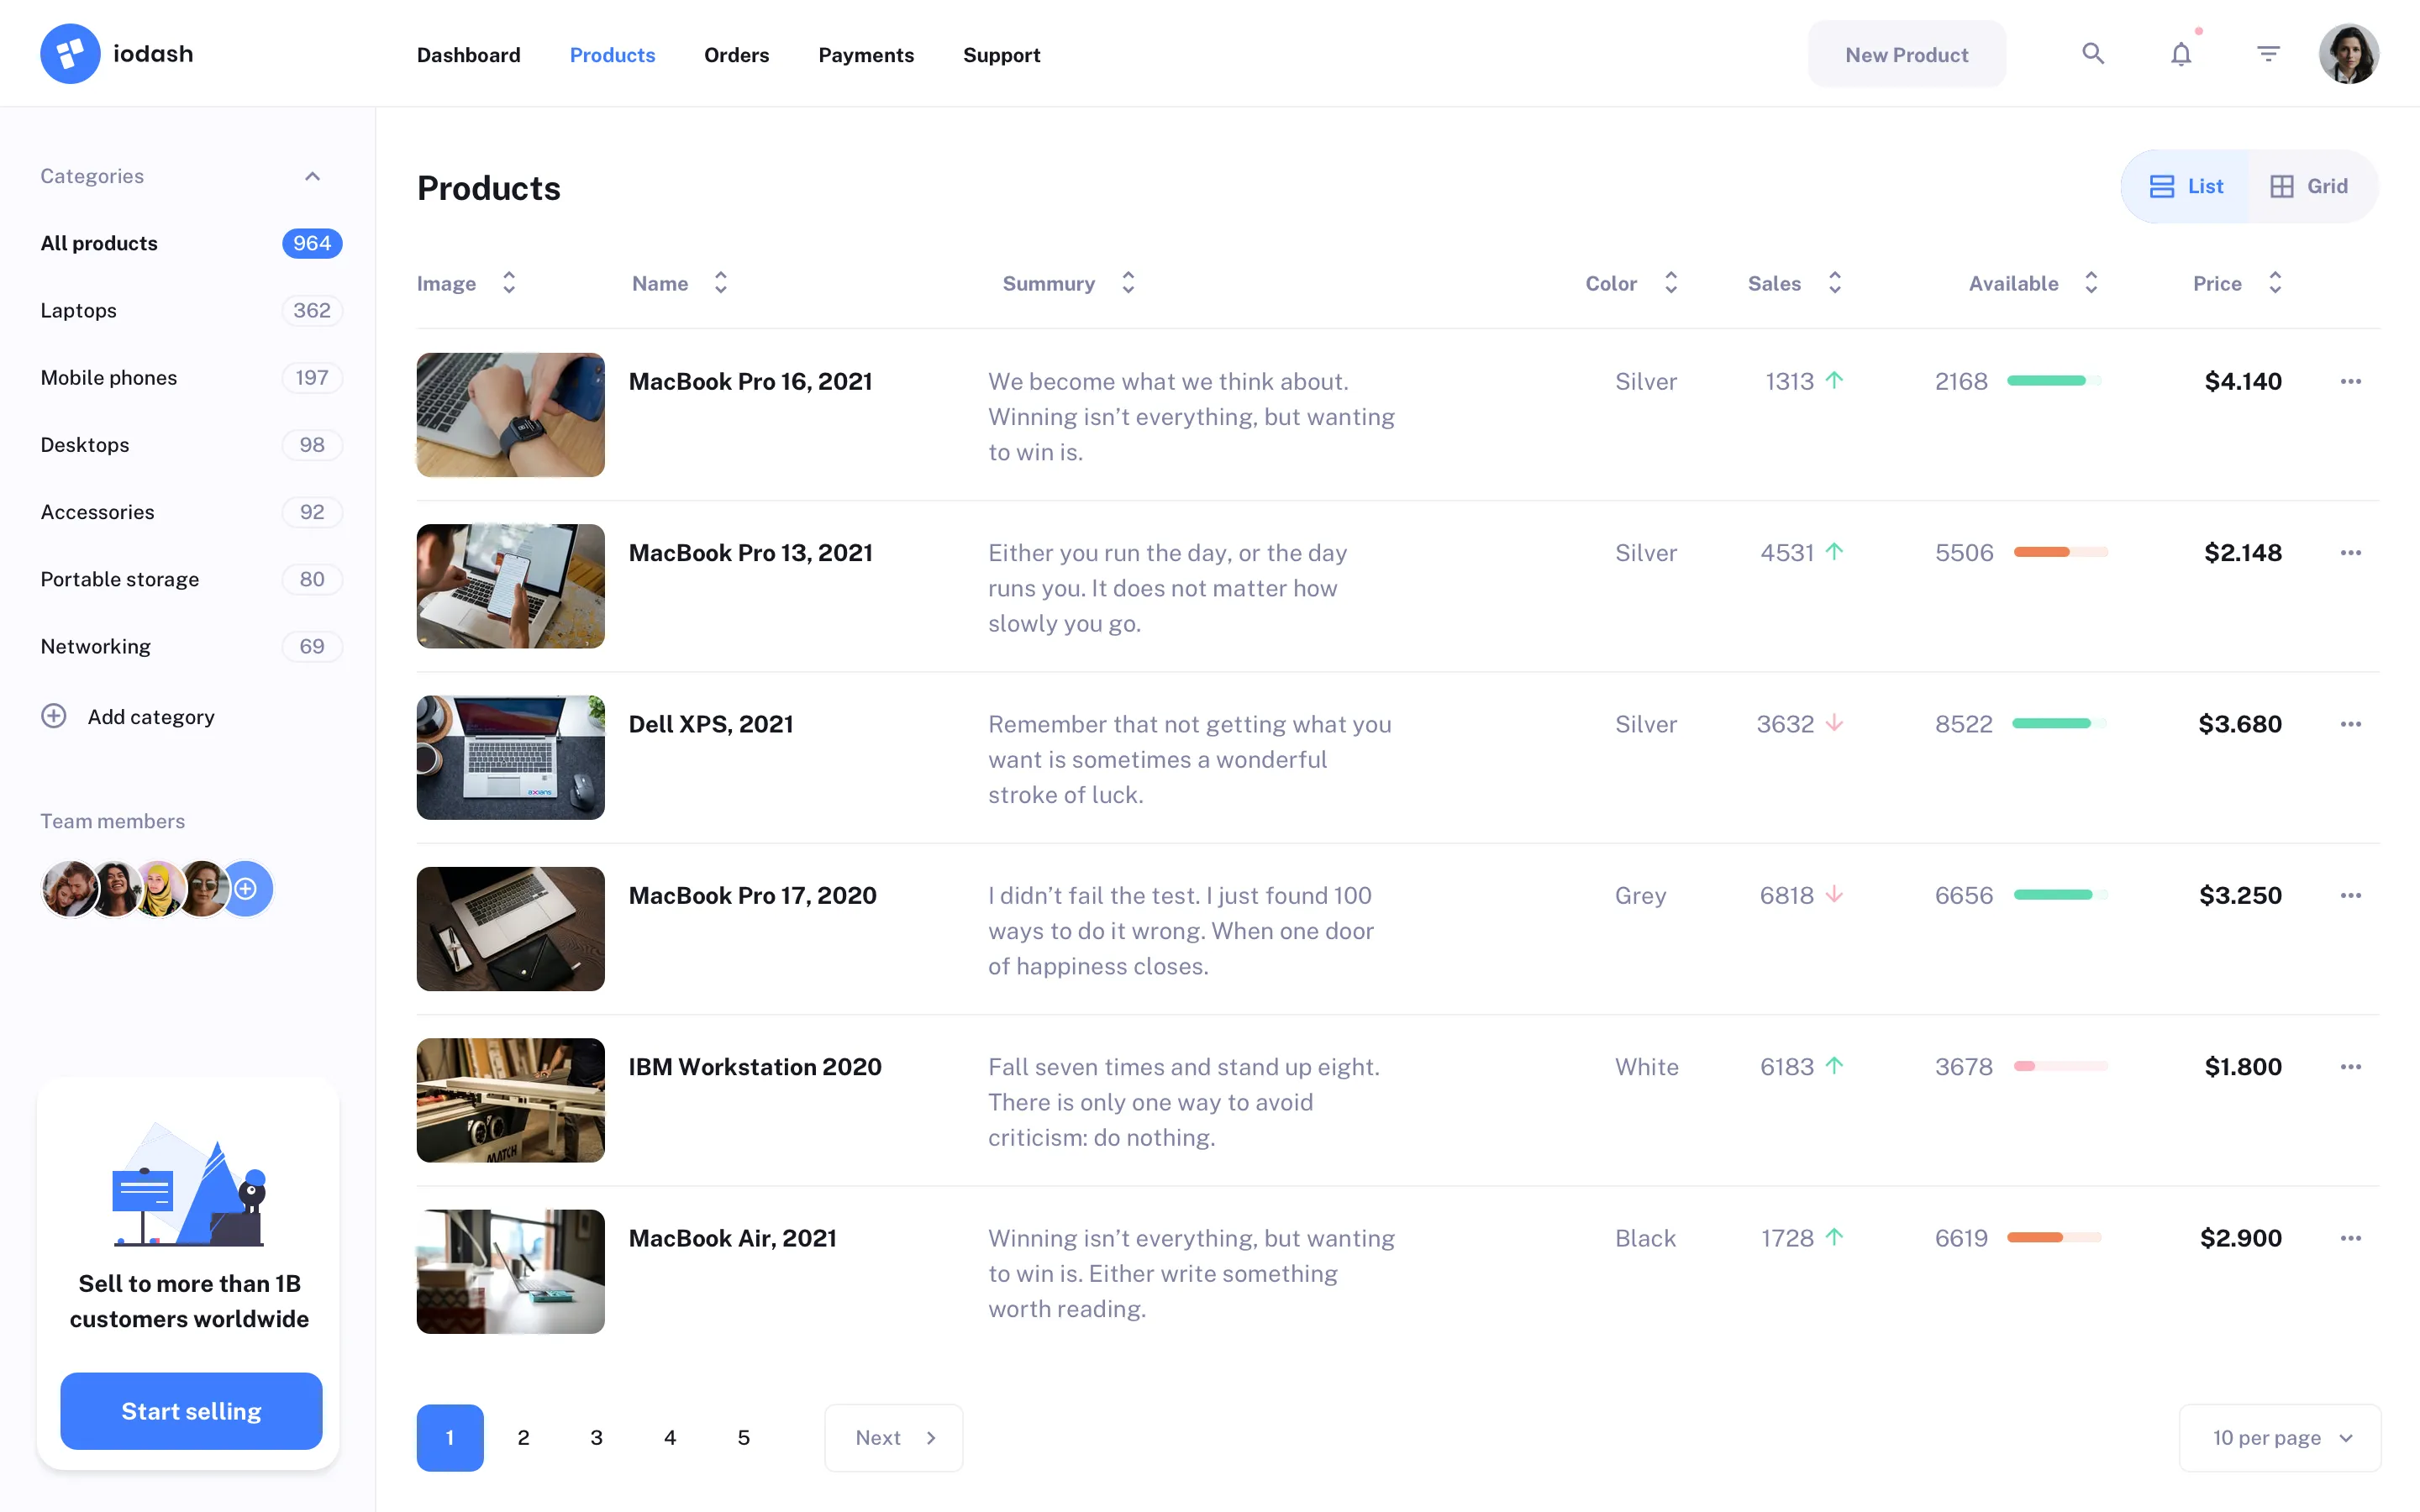Collapse the Categories section
Image resolution: width=2420 pixels, height=1512 pixels.
tap(312, 175)
